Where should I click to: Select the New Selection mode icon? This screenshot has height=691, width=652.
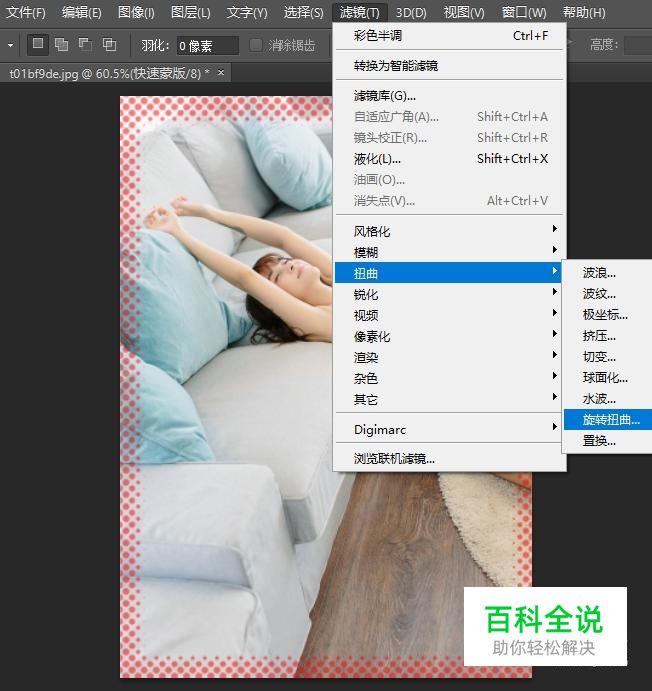point(38,45)
